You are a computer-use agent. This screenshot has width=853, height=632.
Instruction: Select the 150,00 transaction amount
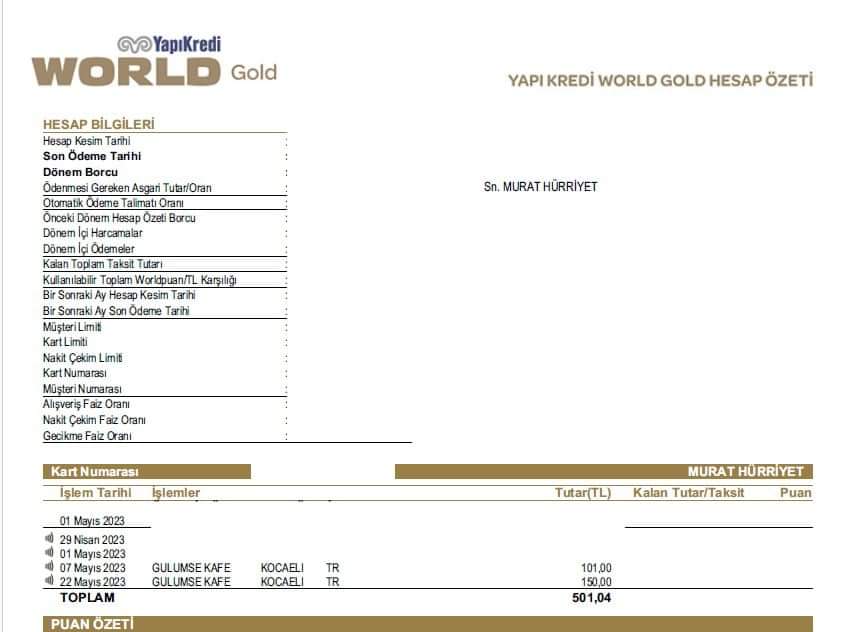596,582
